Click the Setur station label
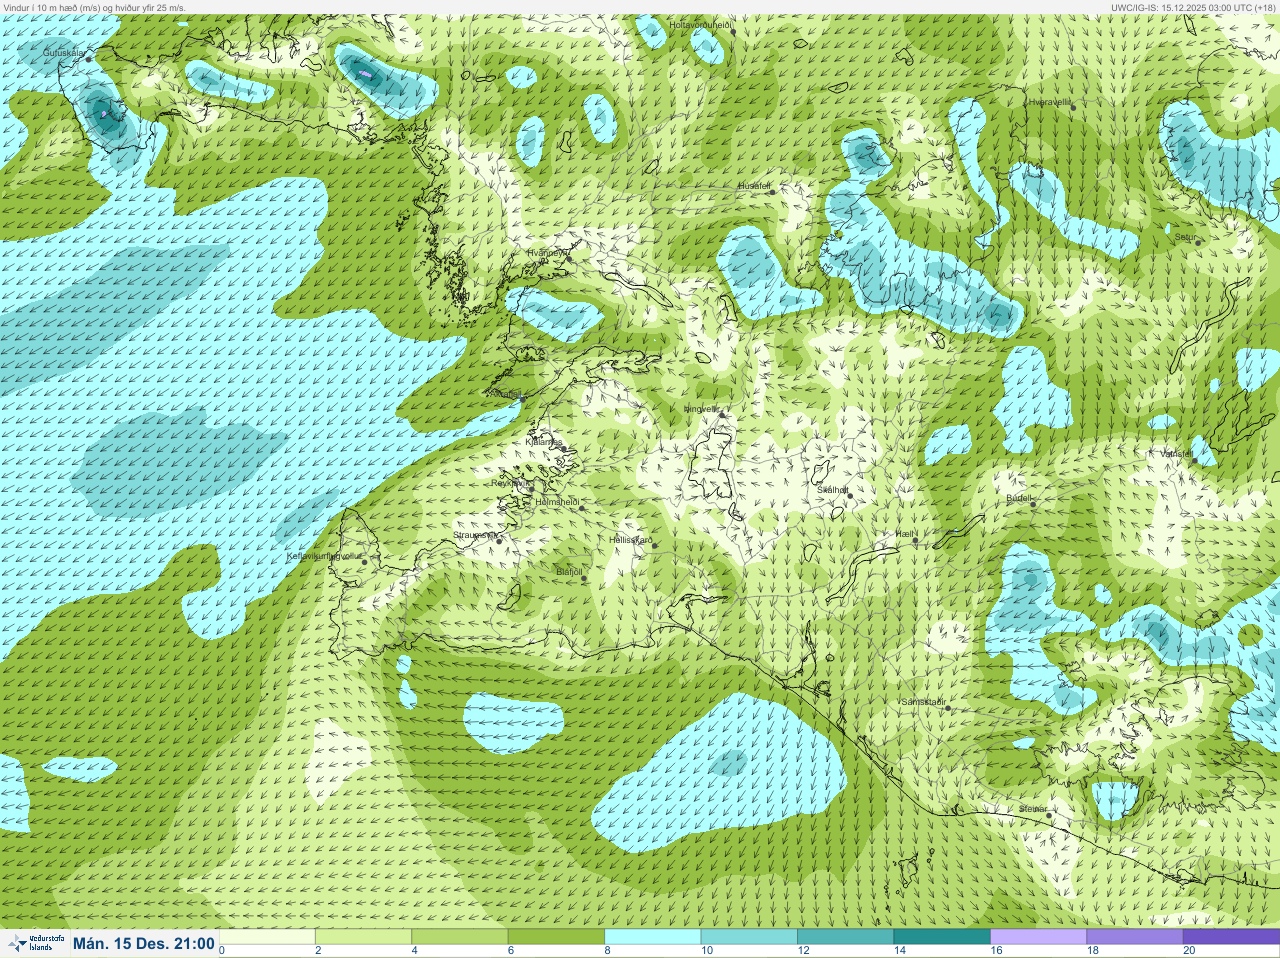The width and height of the screenshot is (1280, 958). pyautogui.click(x=1185, y=237)
